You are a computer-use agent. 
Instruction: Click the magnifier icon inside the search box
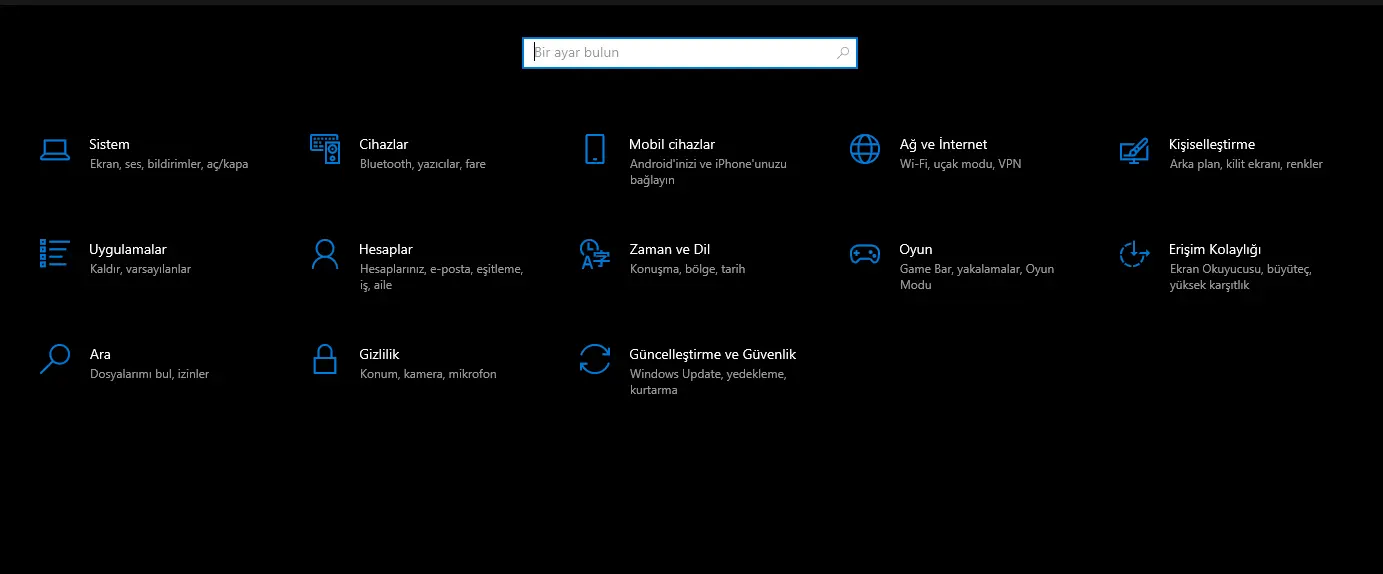(x=843, y=53)
